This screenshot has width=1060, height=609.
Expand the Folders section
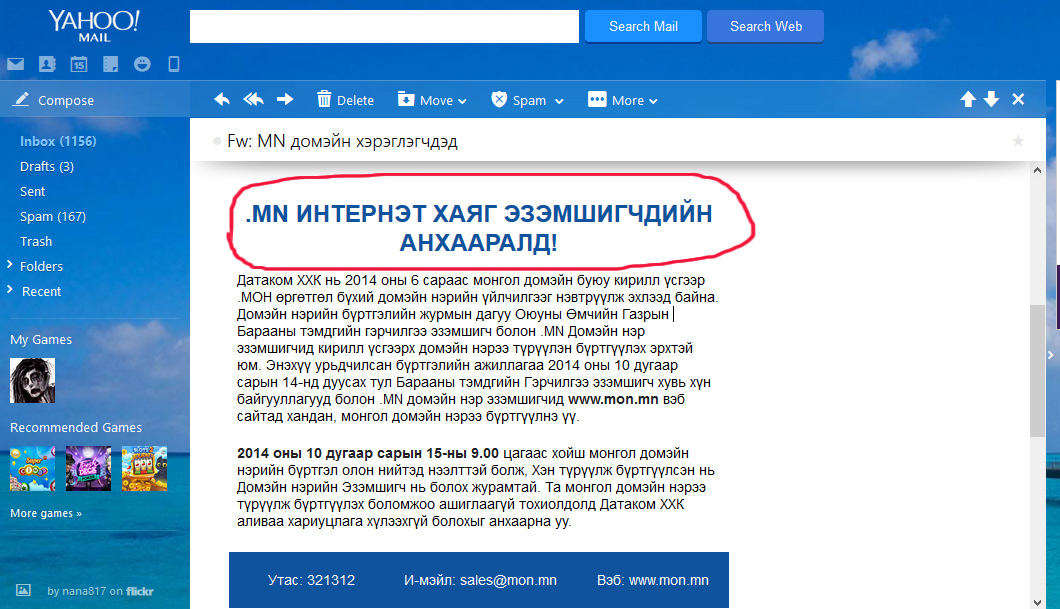[9, 265]
